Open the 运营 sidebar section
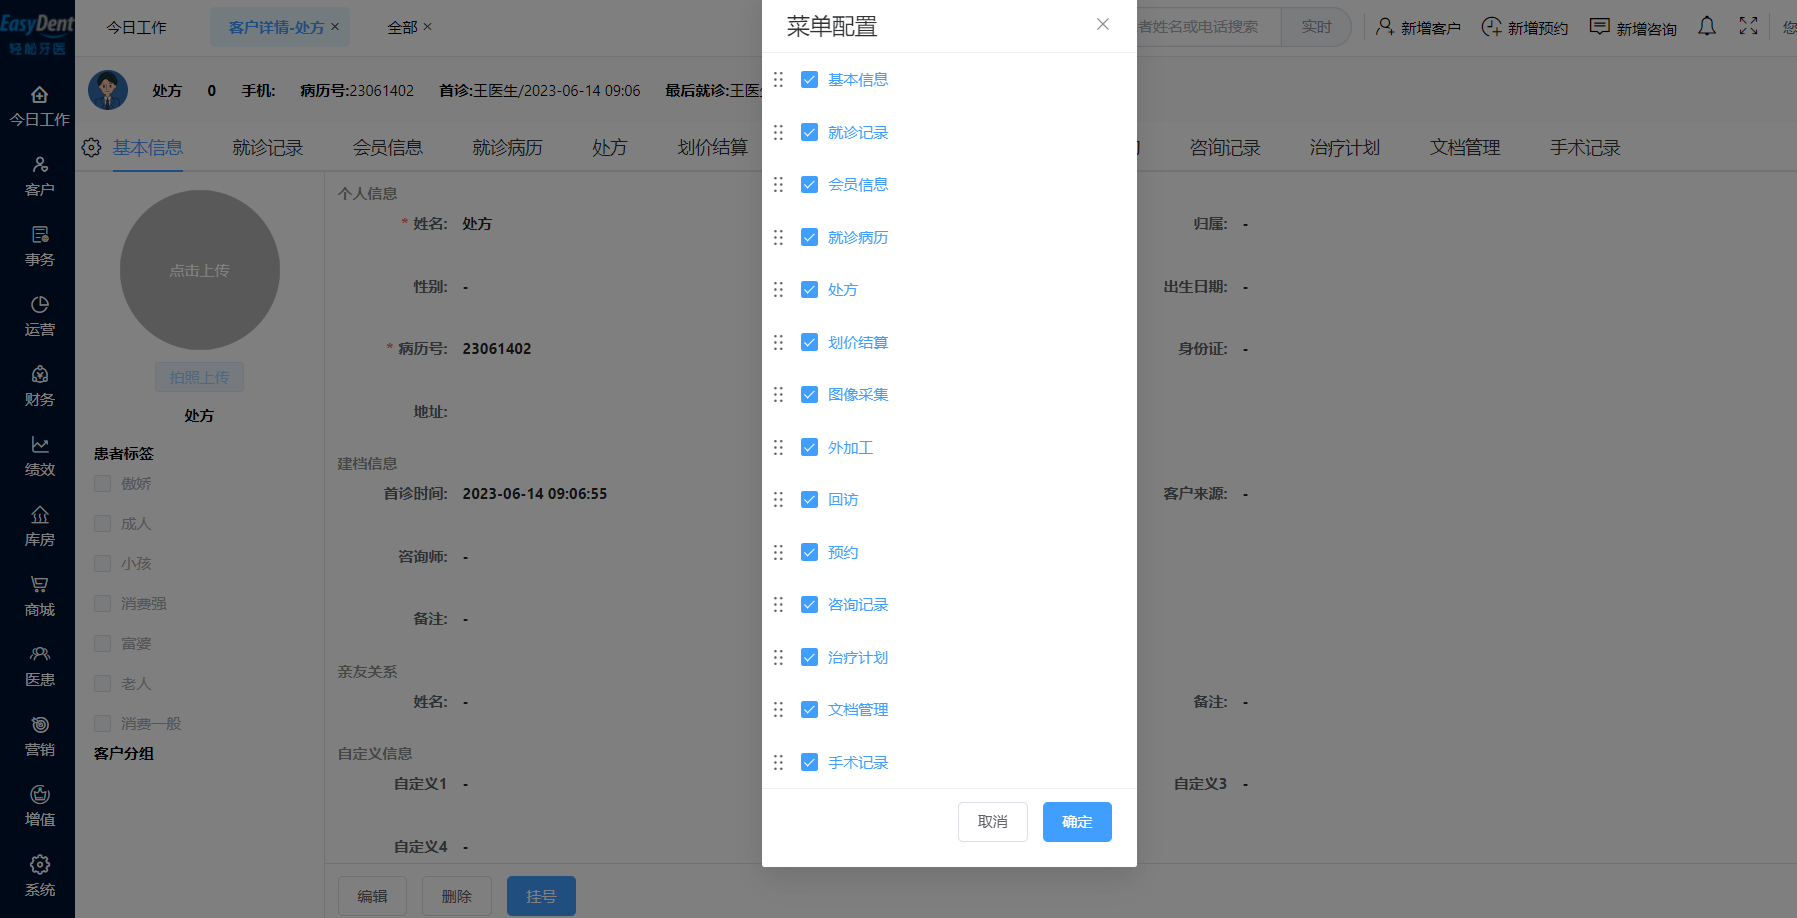The height and width of the screenshot is (918, 1797). [39, 317]
